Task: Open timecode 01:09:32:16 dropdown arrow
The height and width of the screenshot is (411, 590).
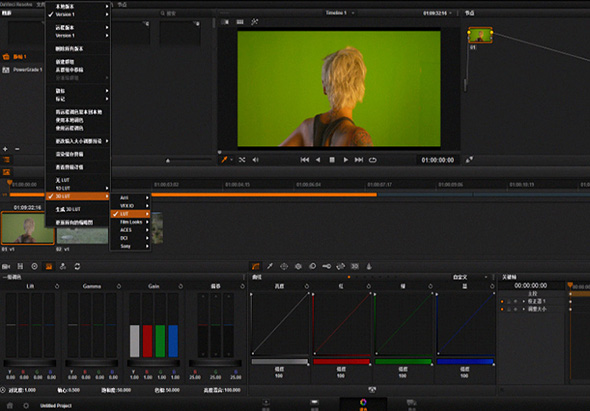Action: point(450,13)
